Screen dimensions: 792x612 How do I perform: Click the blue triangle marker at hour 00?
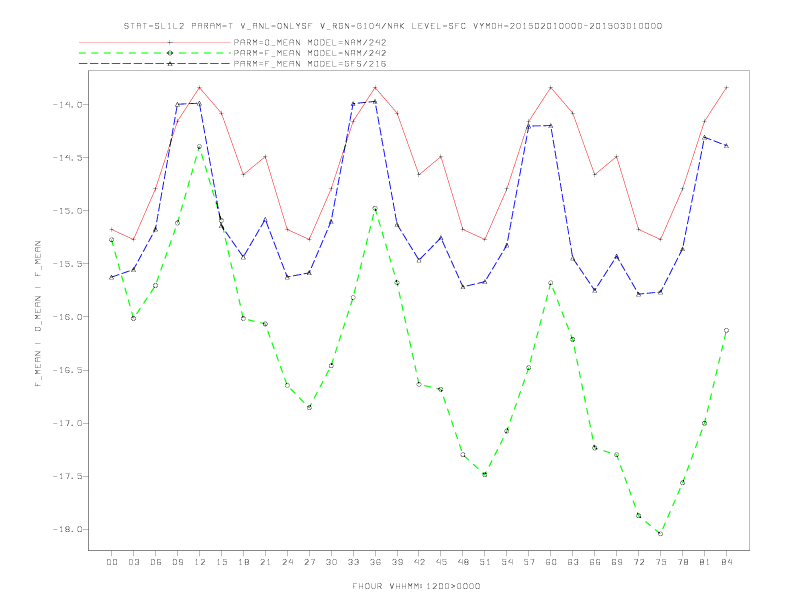pyautogui.click(x=112, y=277)
